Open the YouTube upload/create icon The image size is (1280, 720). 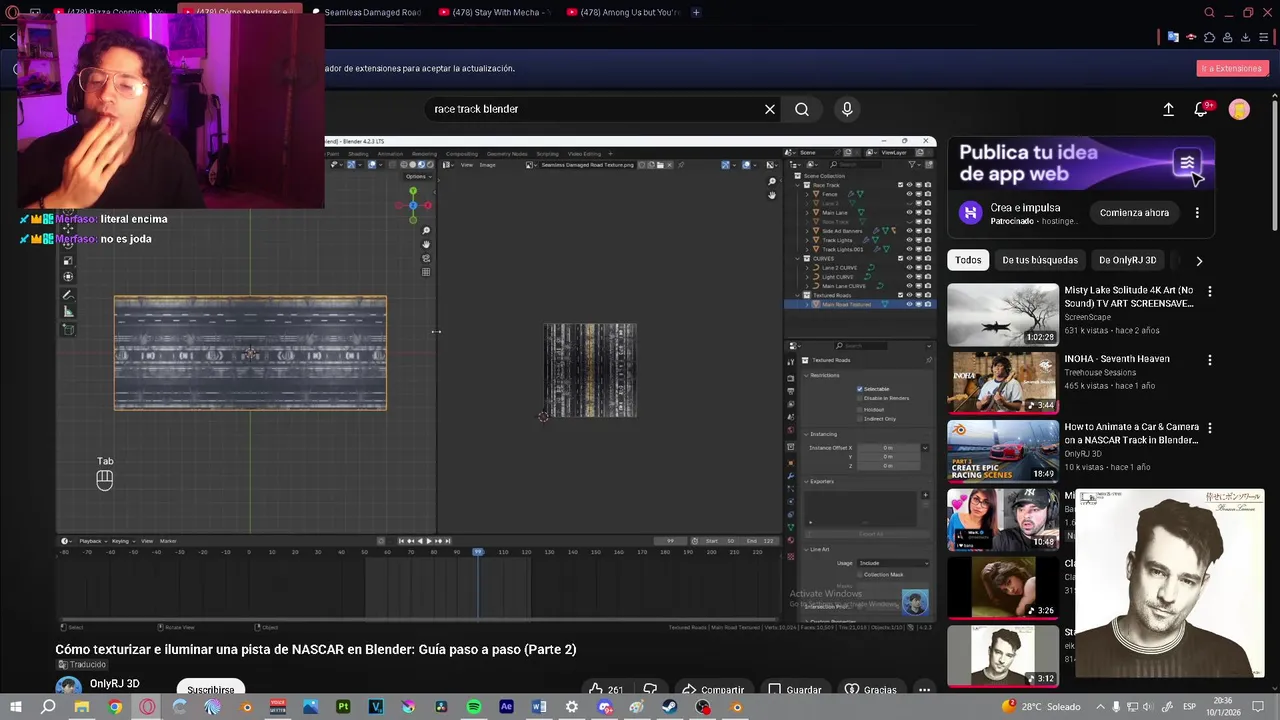coord(1168,109)
